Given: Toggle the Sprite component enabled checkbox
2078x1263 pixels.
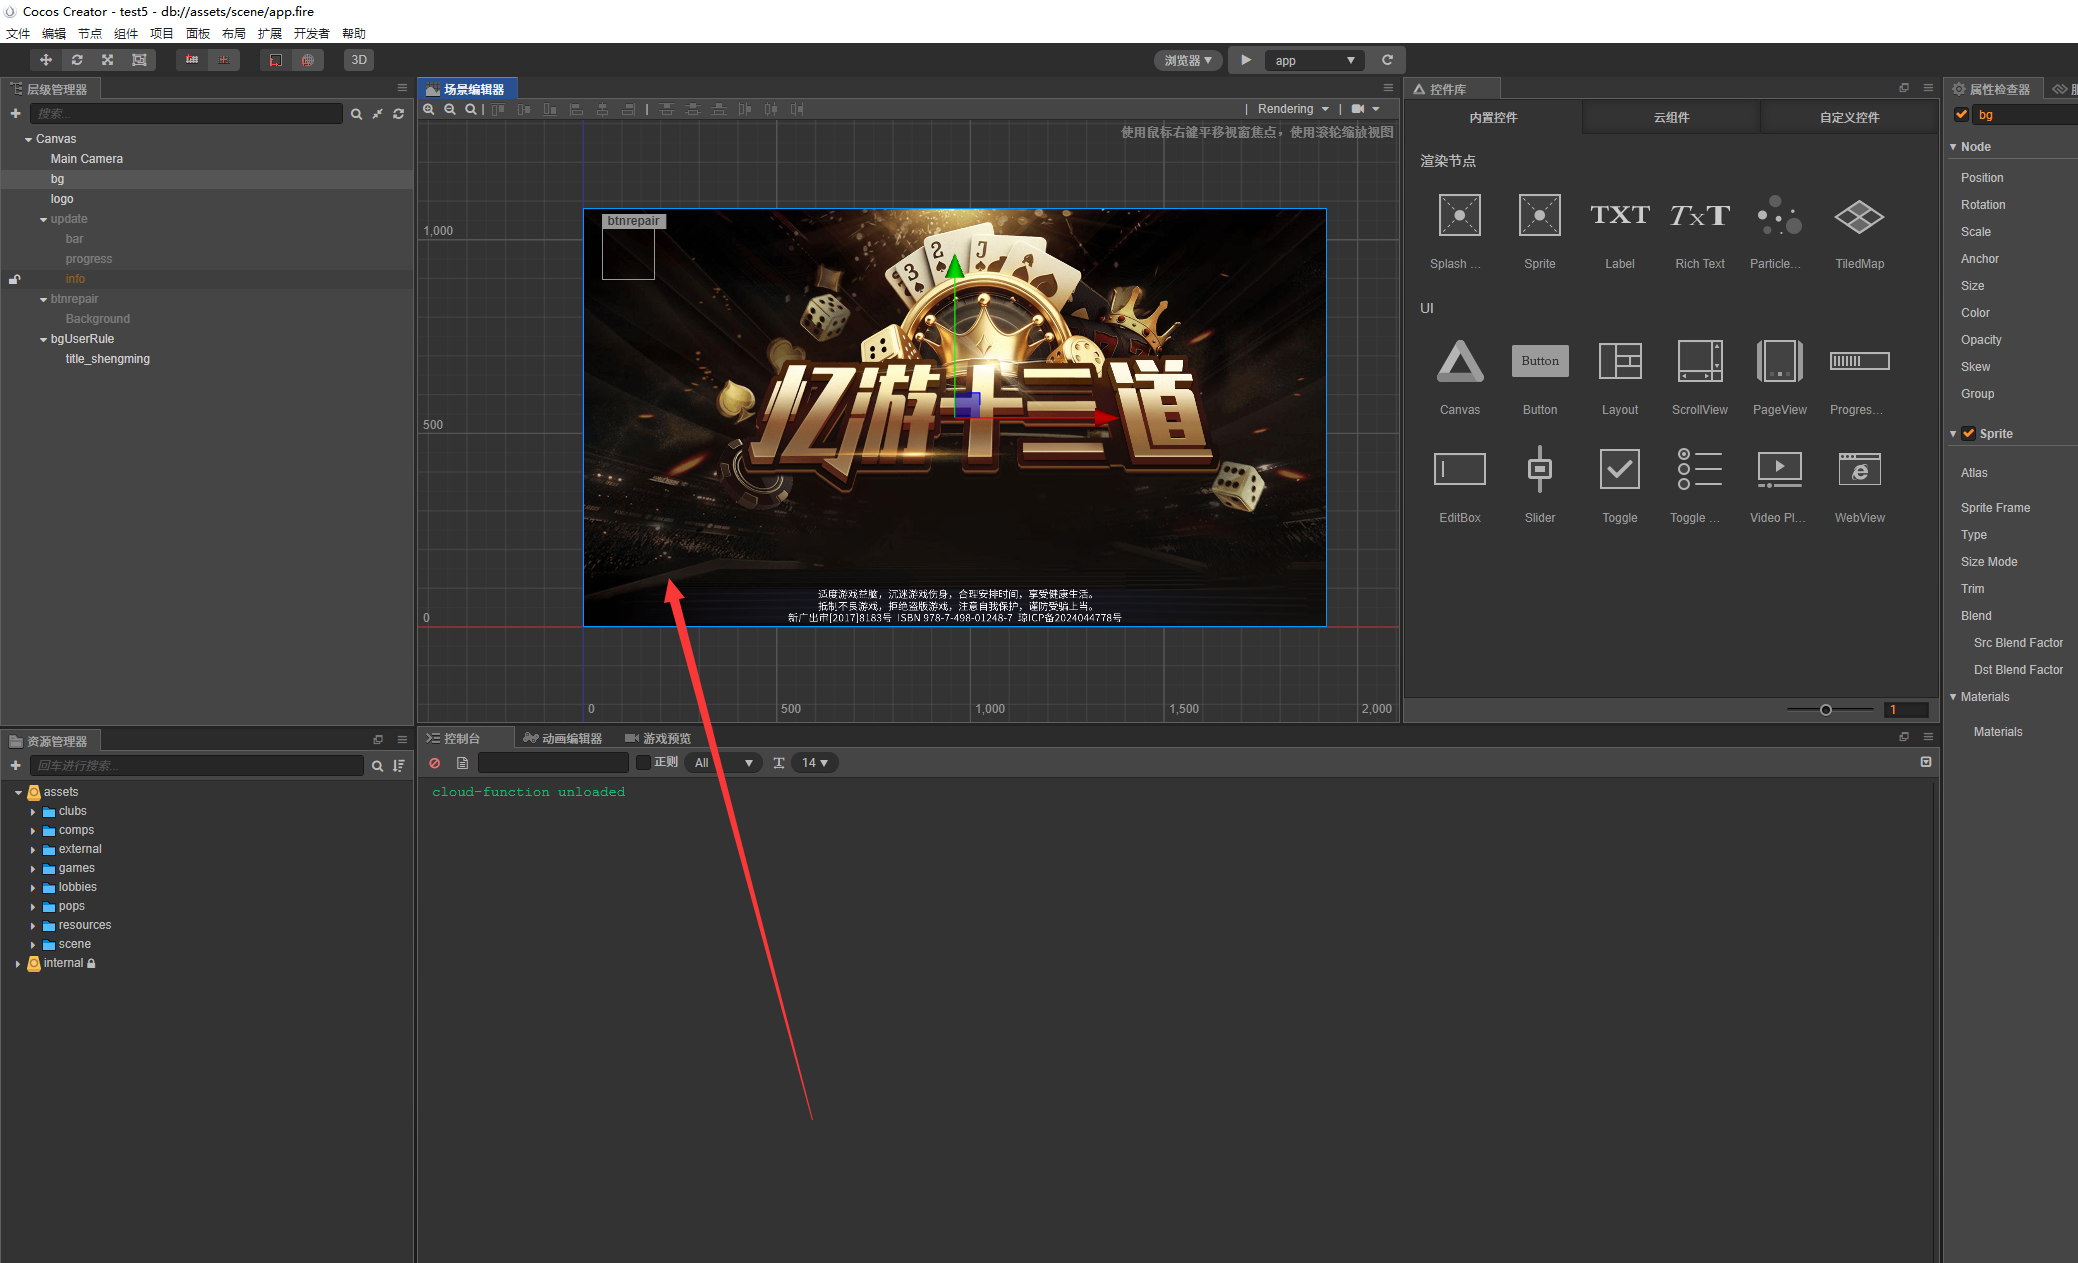Looking at the screenshot, I should 1968,434.
